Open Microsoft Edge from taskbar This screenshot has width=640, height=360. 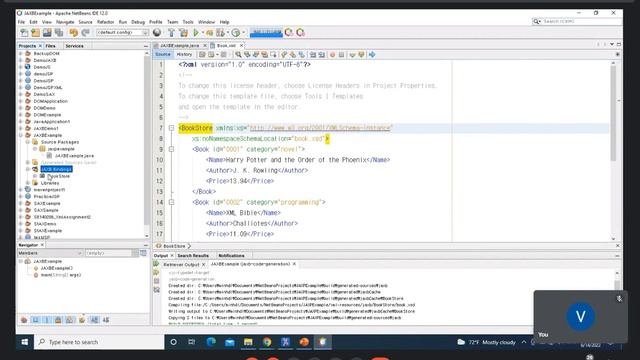click(211, 342)
